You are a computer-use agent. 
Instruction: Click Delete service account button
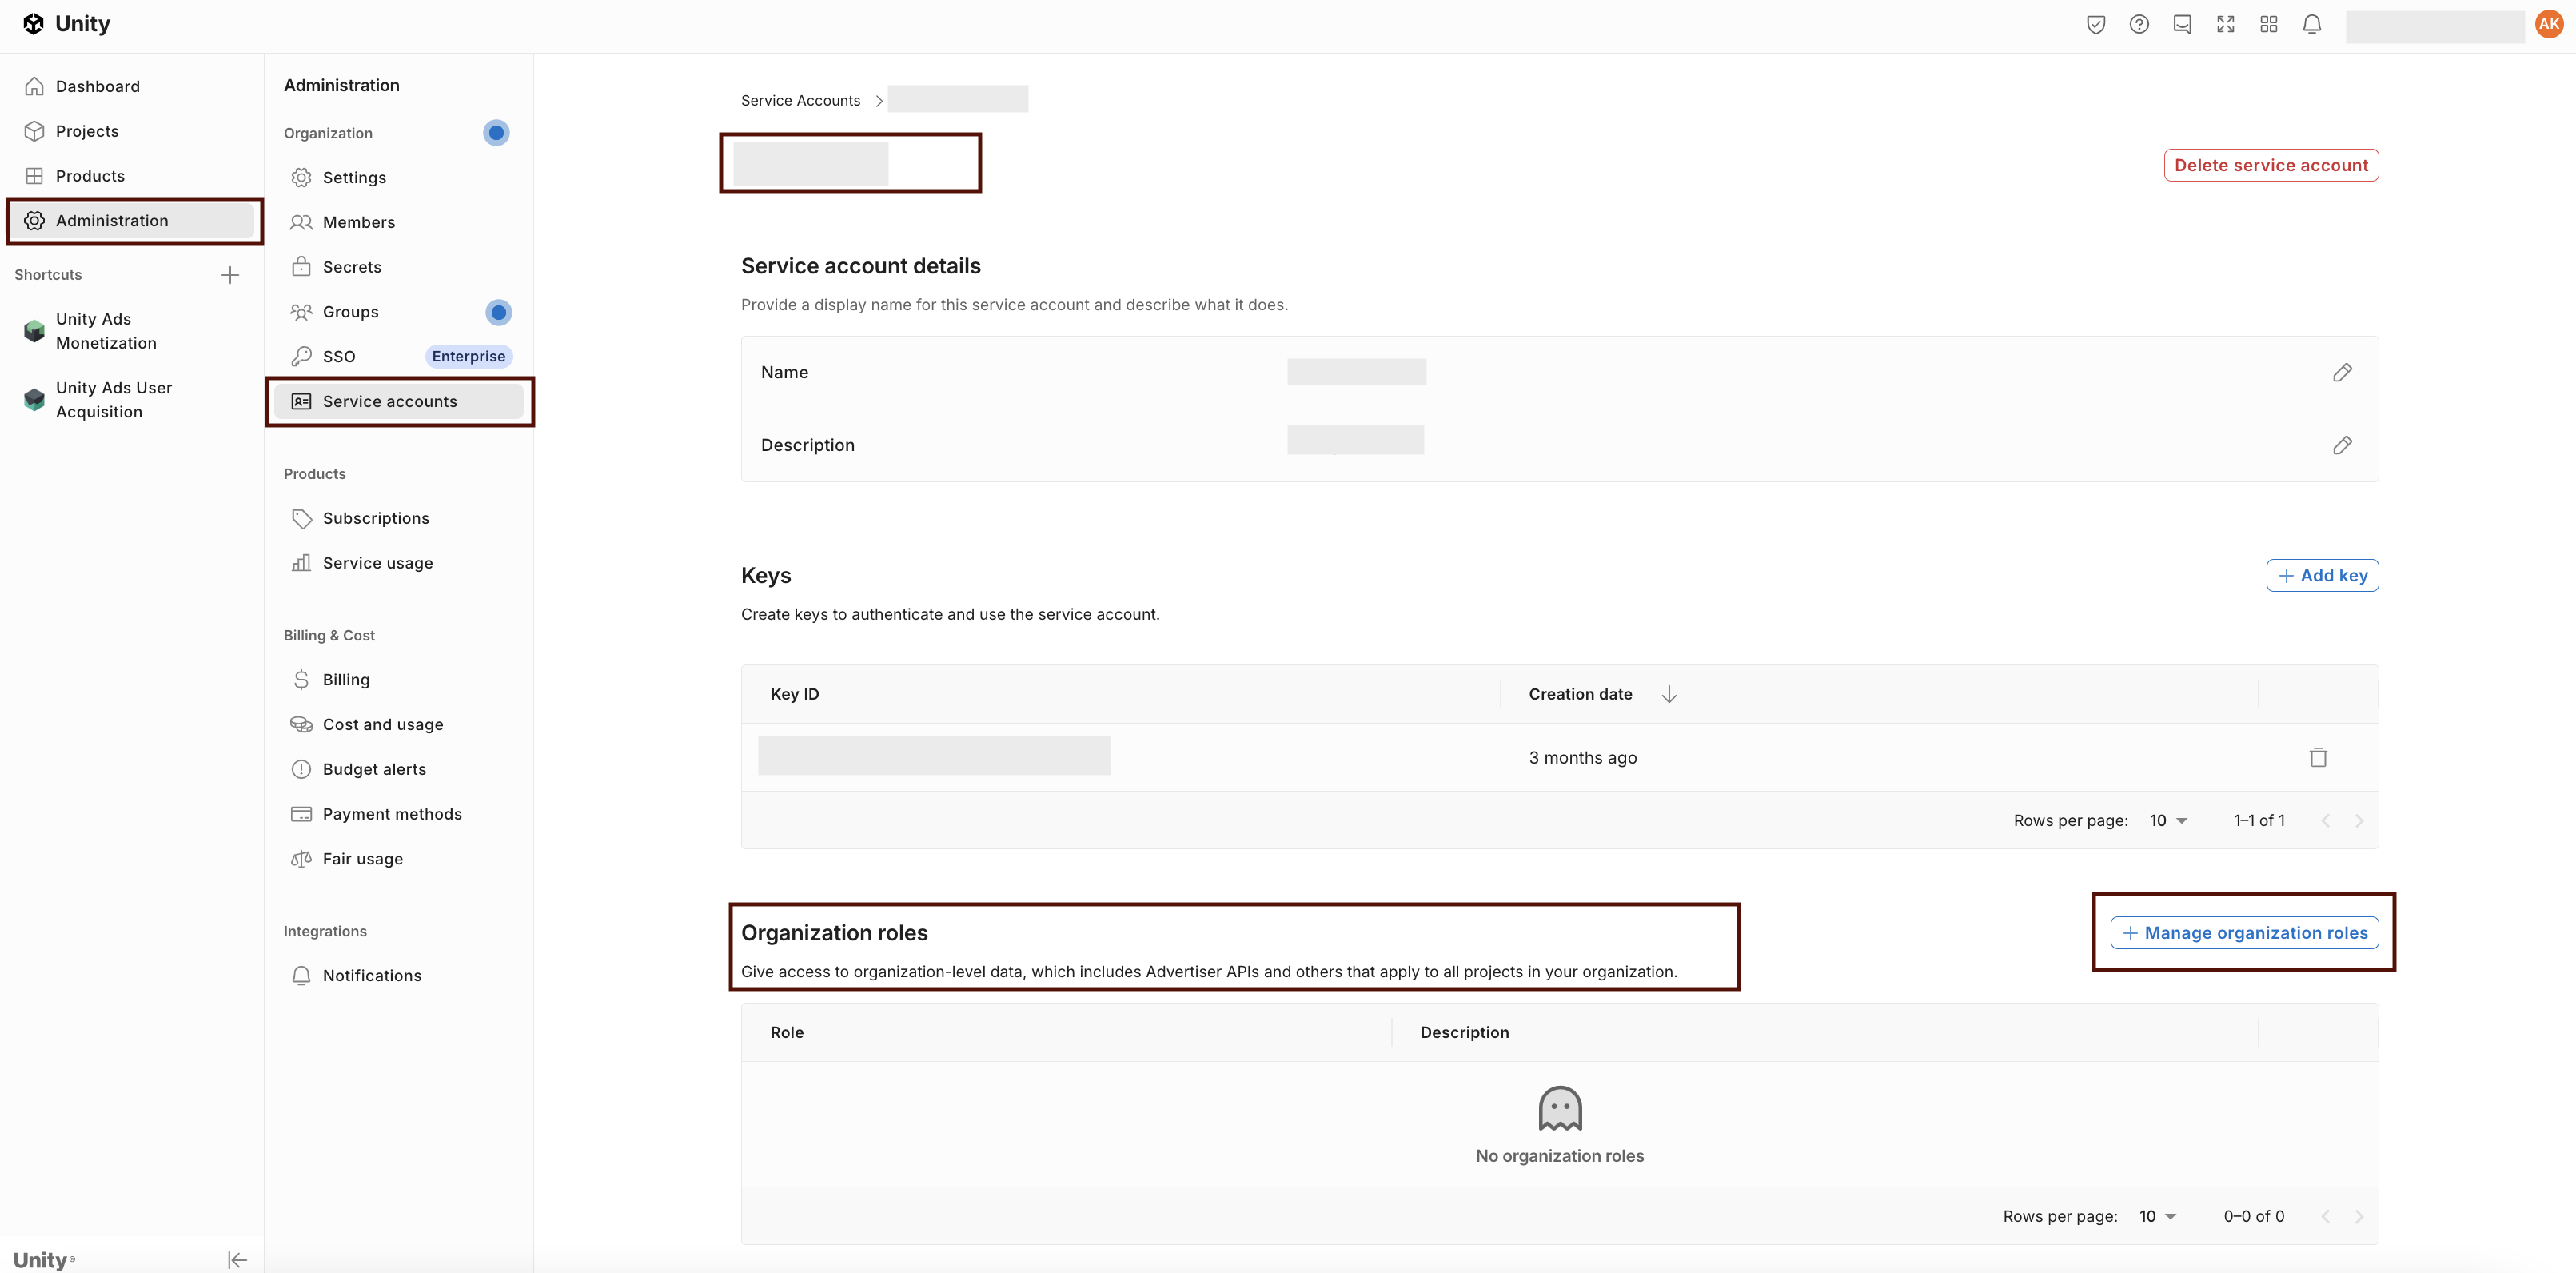2270,165
